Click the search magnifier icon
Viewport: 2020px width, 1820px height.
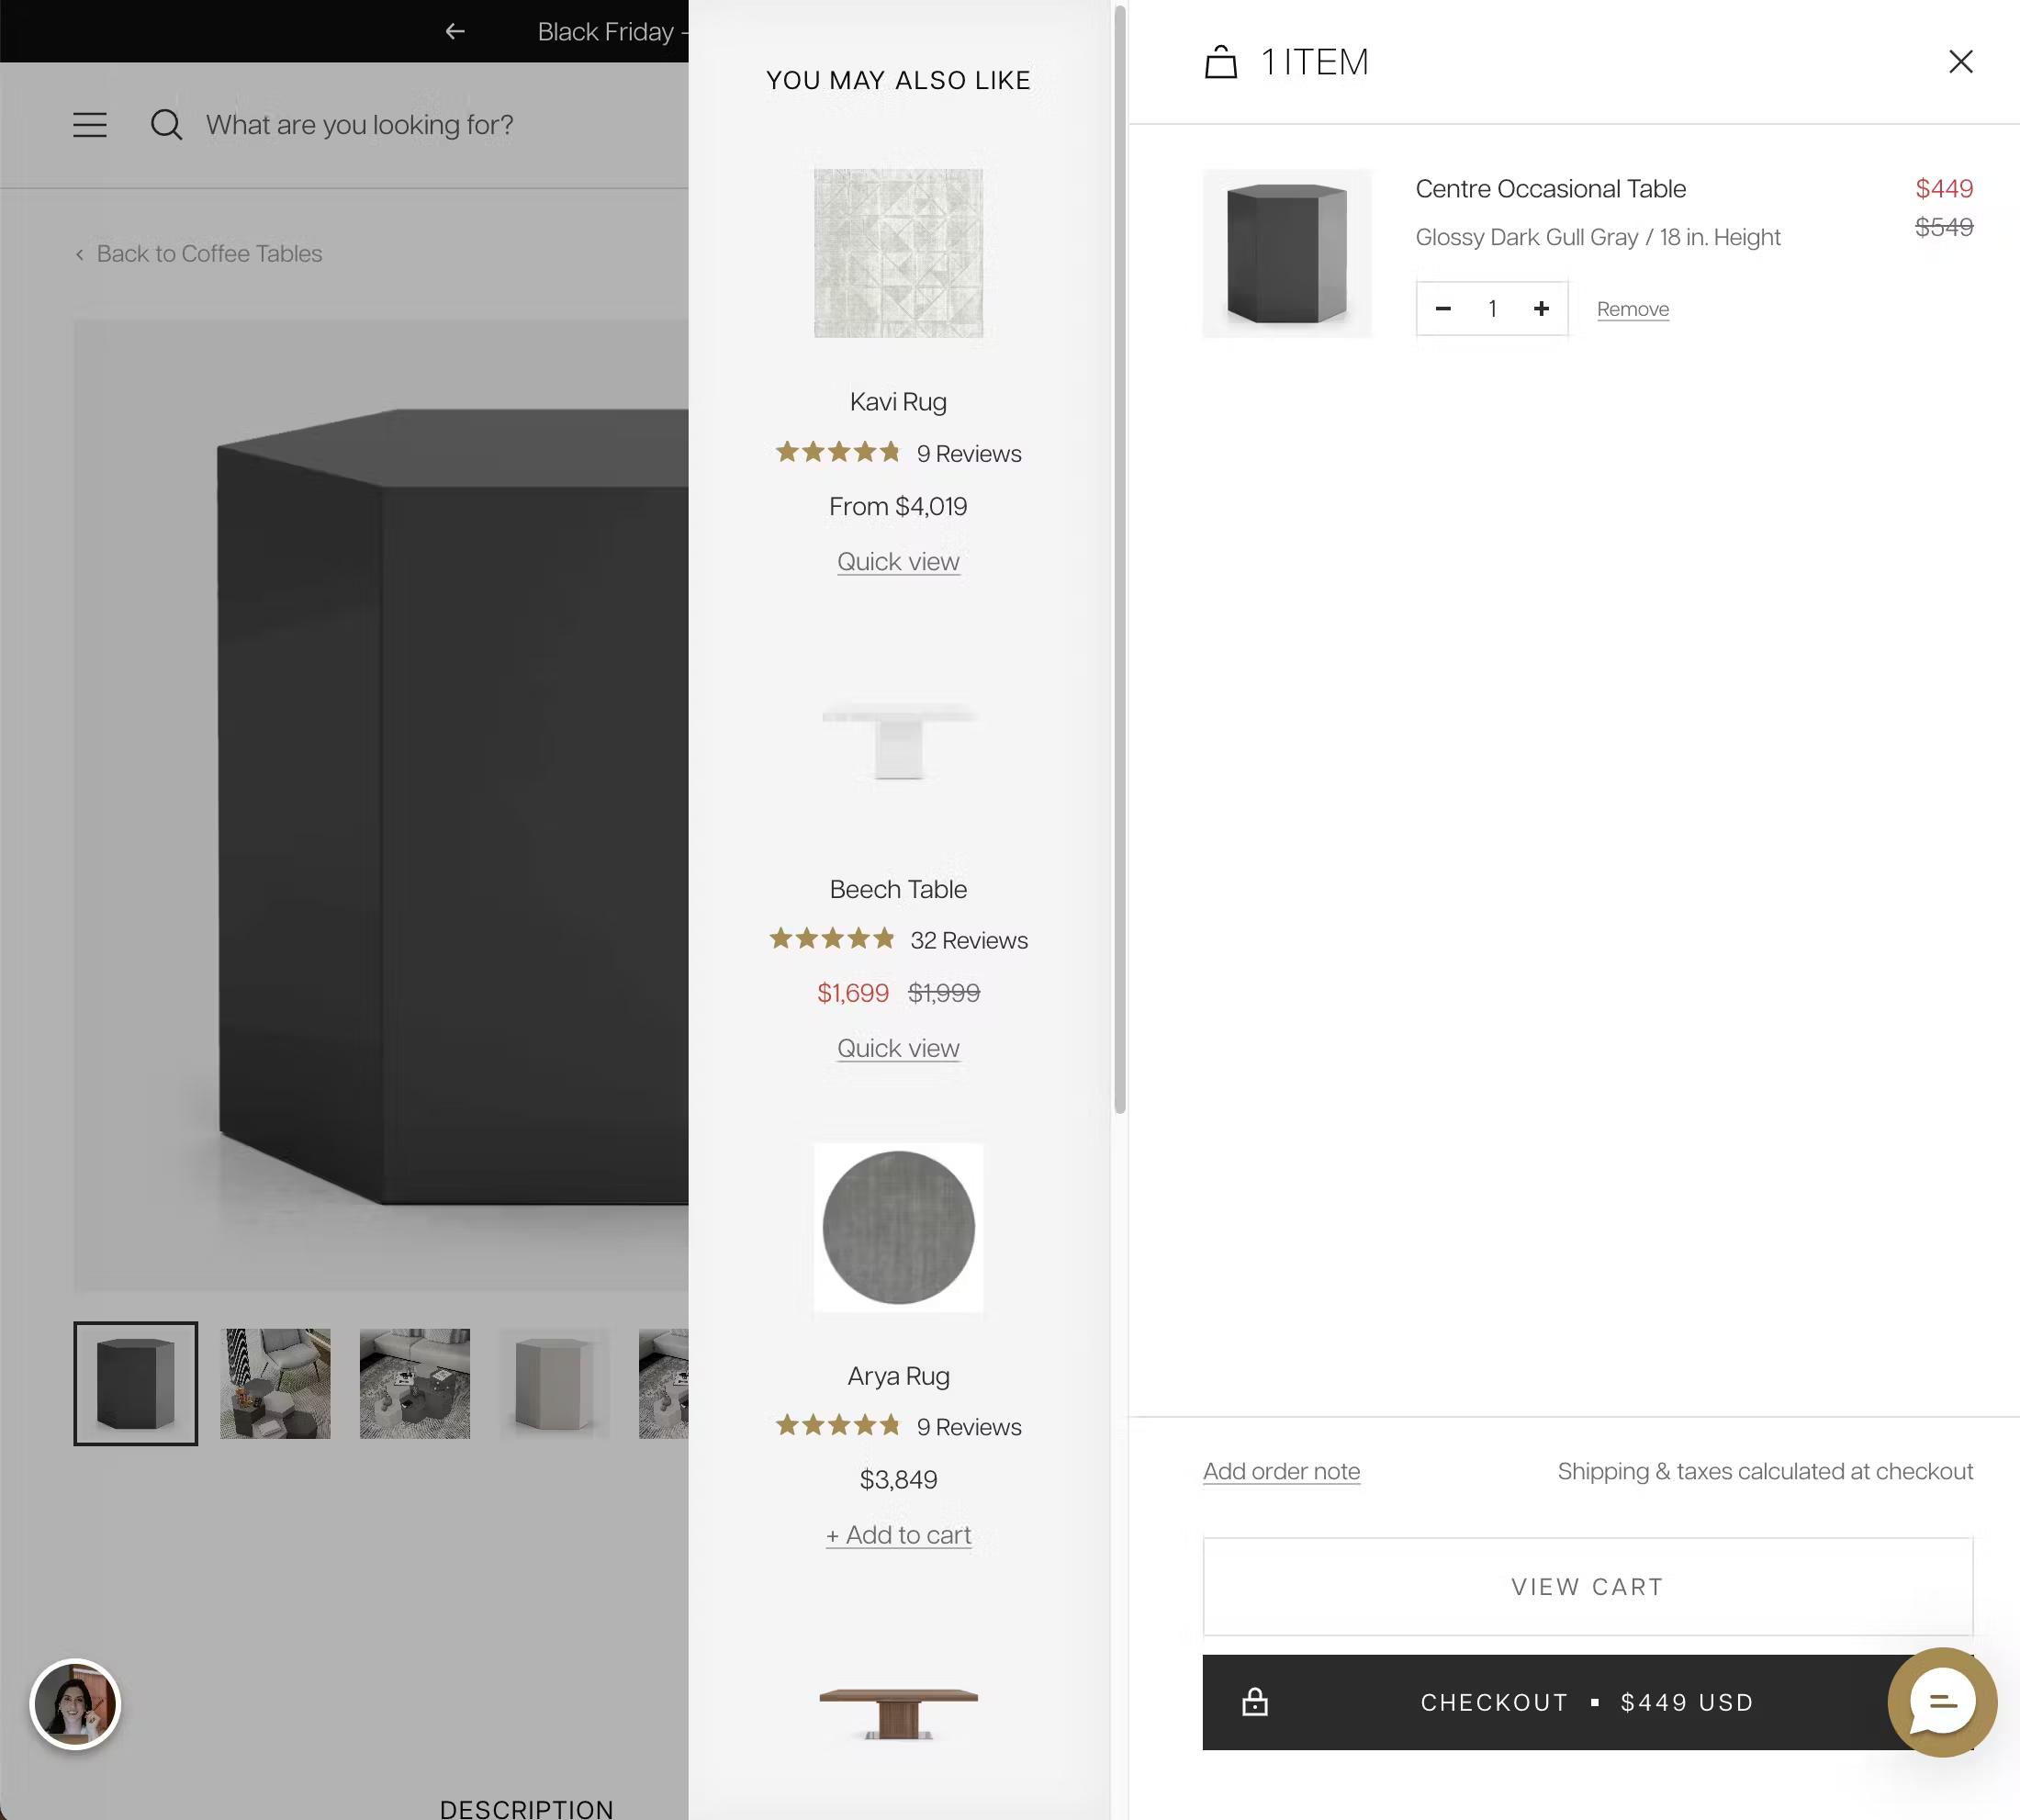pos(166,124)
